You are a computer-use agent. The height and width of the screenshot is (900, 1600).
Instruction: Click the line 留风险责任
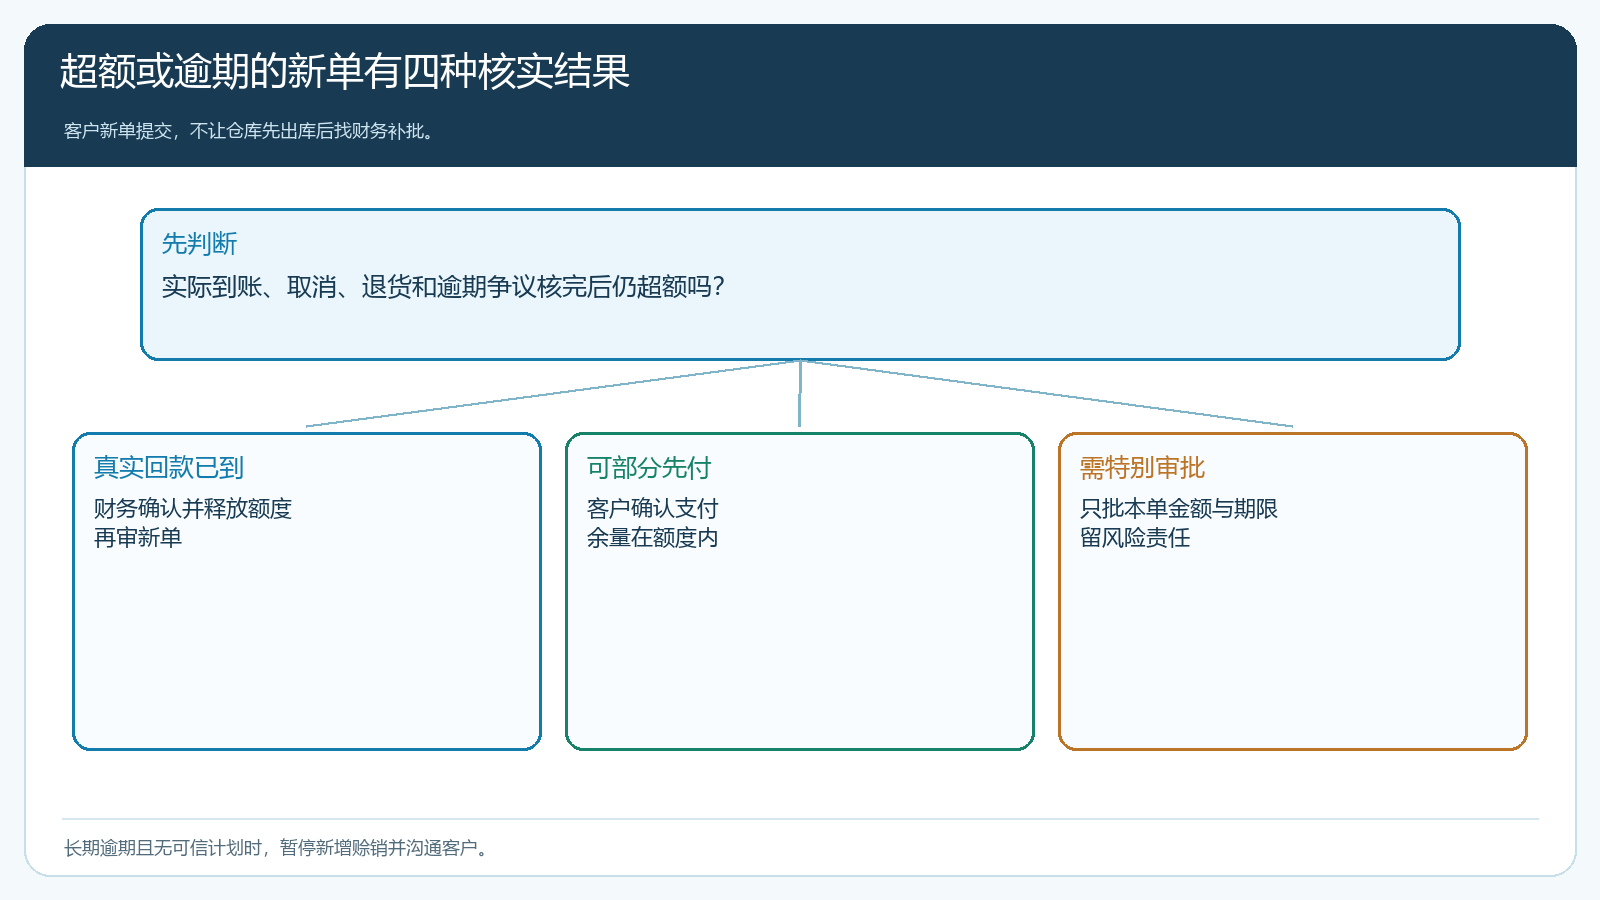(1135, 538)
